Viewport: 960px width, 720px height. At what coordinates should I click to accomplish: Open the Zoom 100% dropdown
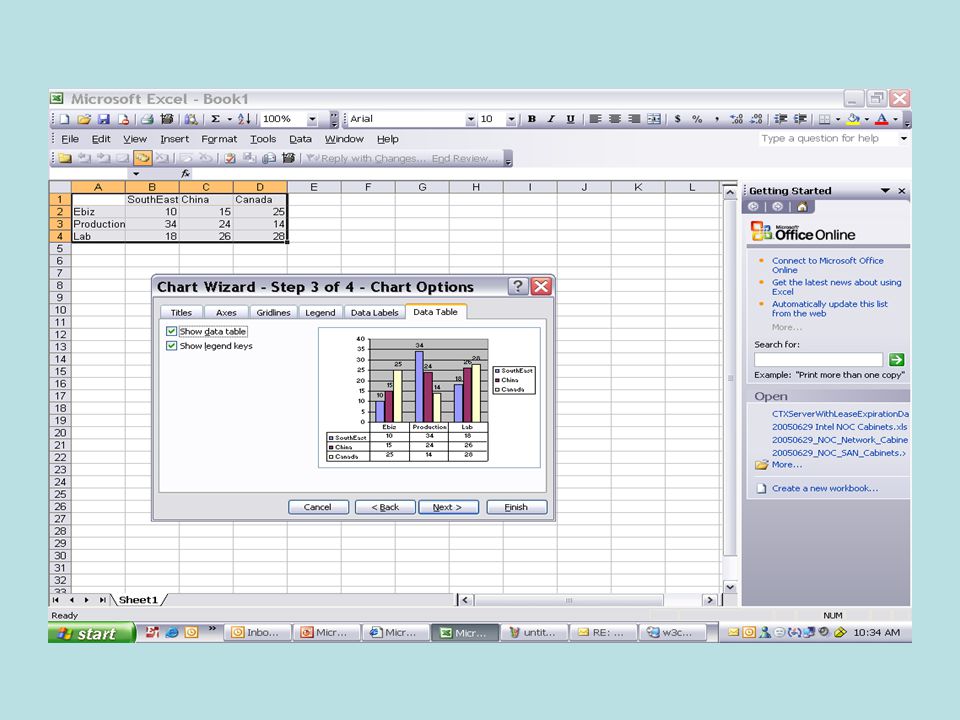pyautogui.click(x=312, y=119)
